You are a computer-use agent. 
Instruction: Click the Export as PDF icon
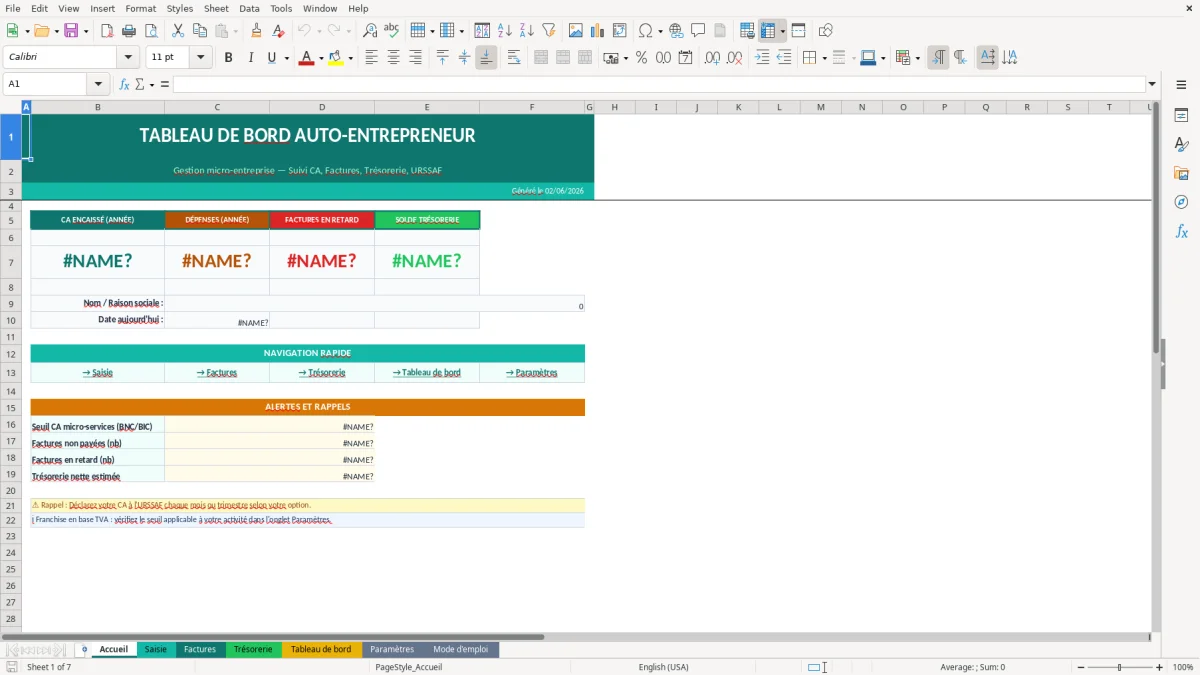pyautogui.click(x=107, y=31)
